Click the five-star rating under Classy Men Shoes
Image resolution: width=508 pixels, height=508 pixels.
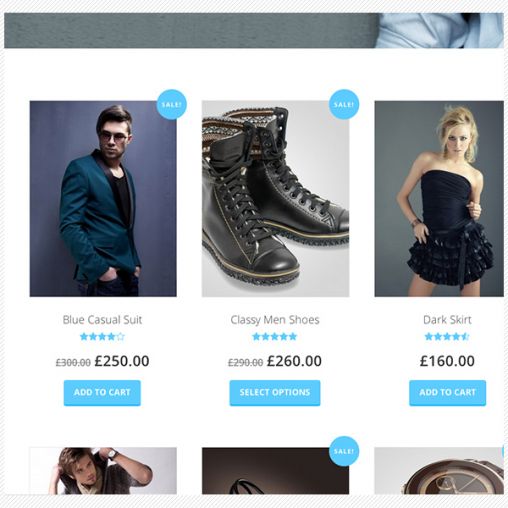click(275, 337)
